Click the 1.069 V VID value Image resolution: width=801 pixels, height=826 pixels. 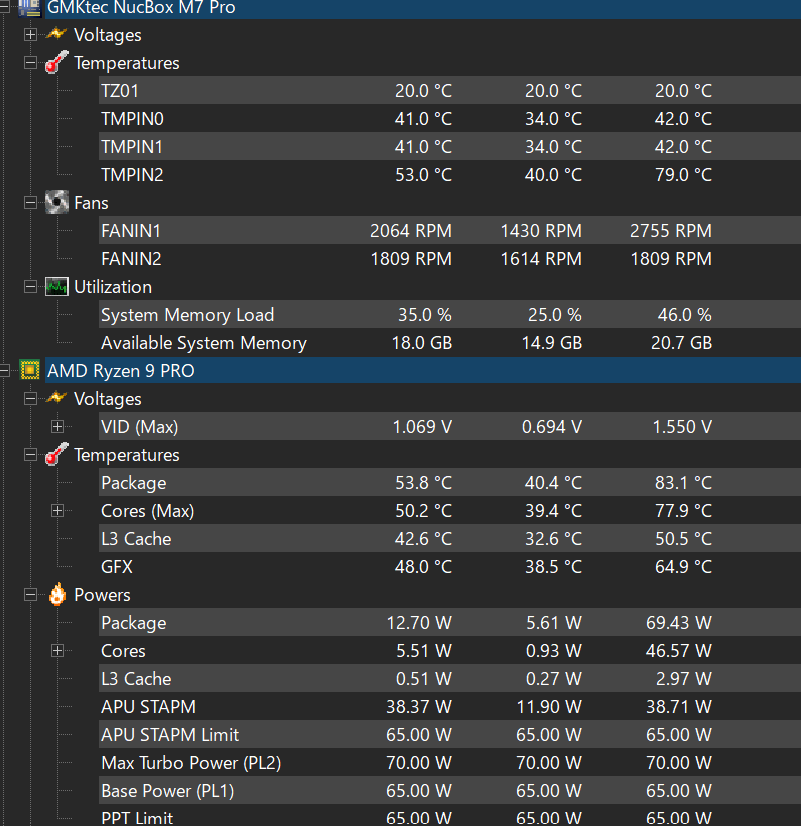422,427
